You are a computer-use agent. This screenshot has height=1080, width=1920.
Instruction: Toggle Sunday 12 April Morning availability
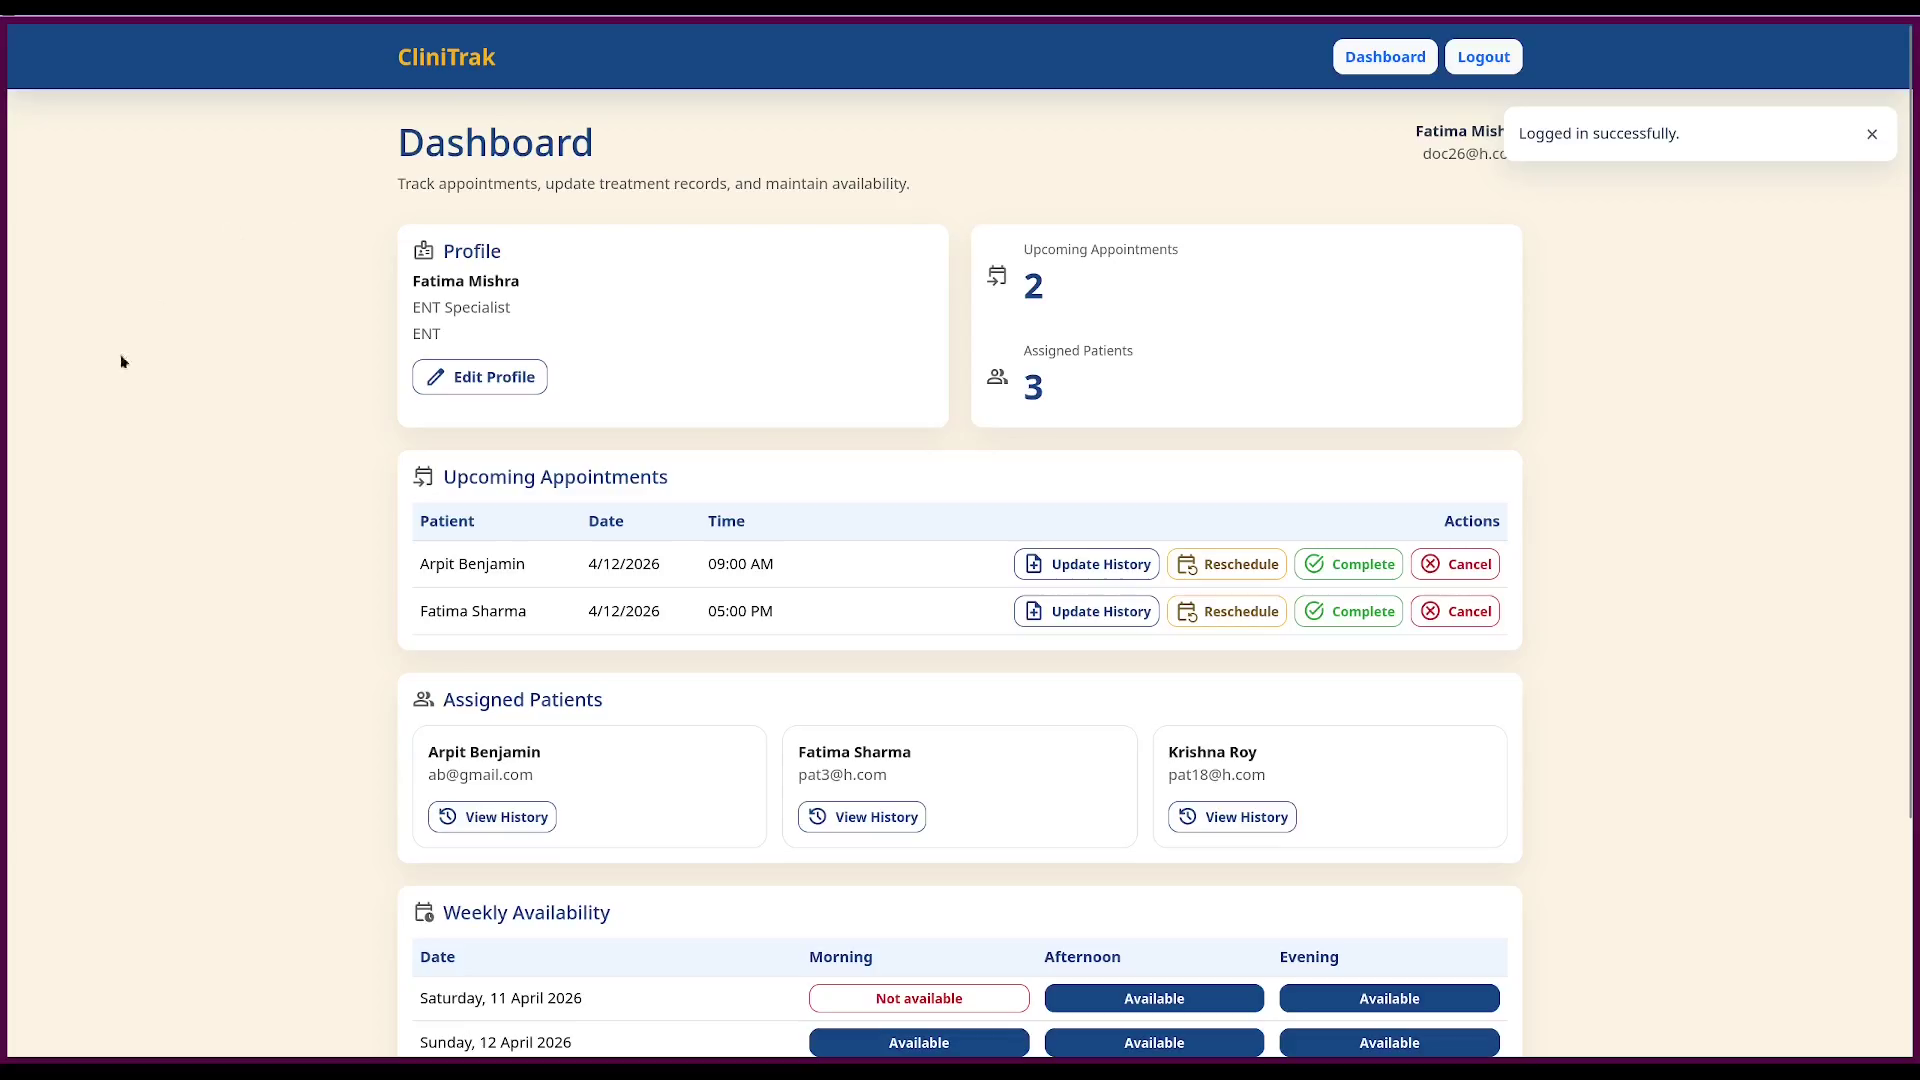click(x=919, y=1042)
